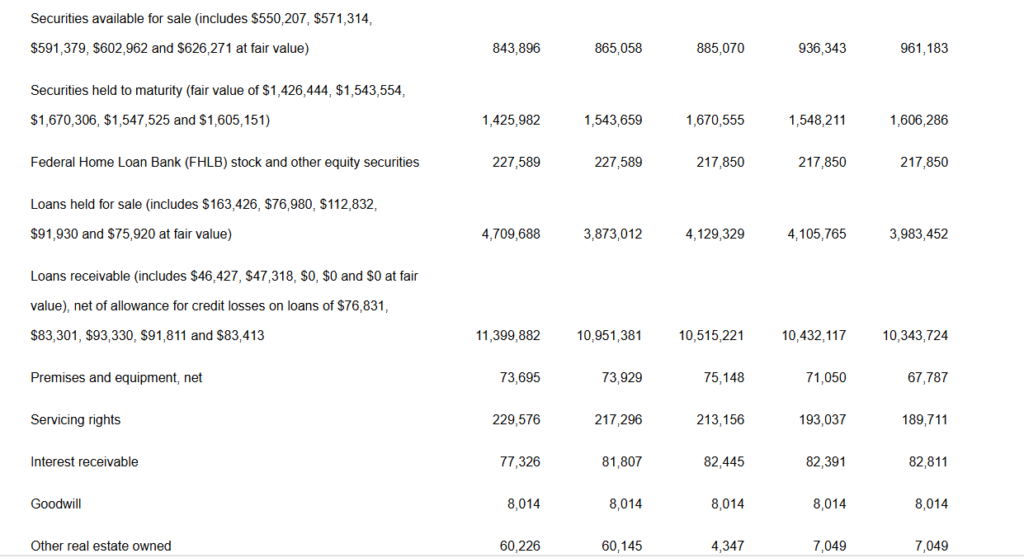Select the 4,709,688 loans held for sale value
The height and width of the screenshot is (558, 1024).
pyautogui.click(x=511, y=234)
